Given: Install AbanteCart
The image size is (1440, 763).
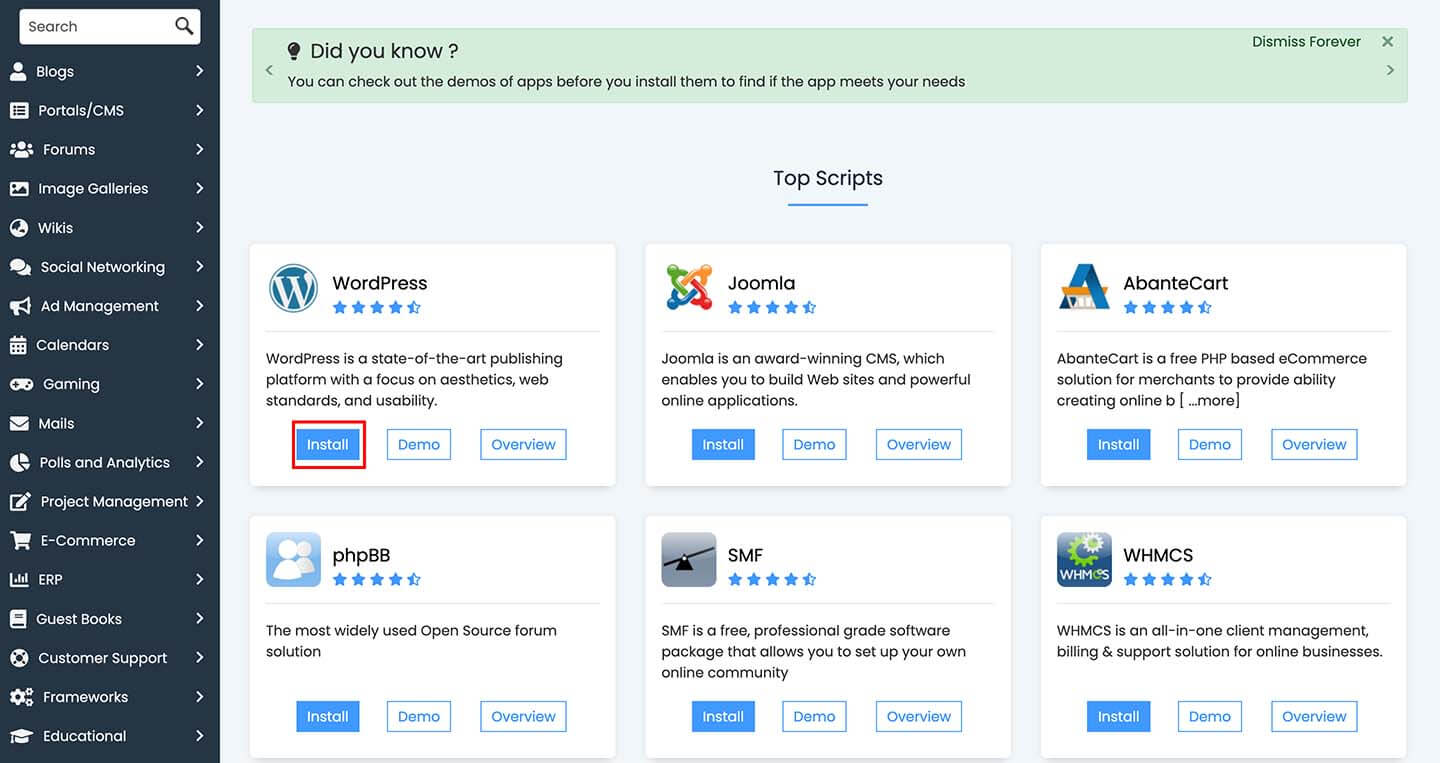Looking at the screenshot, I should 1118,445.
